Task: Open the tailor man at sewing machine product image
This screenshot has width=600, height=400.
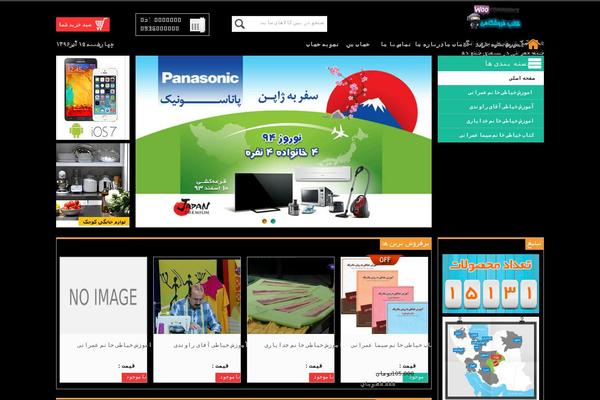Action: [197, 296]
